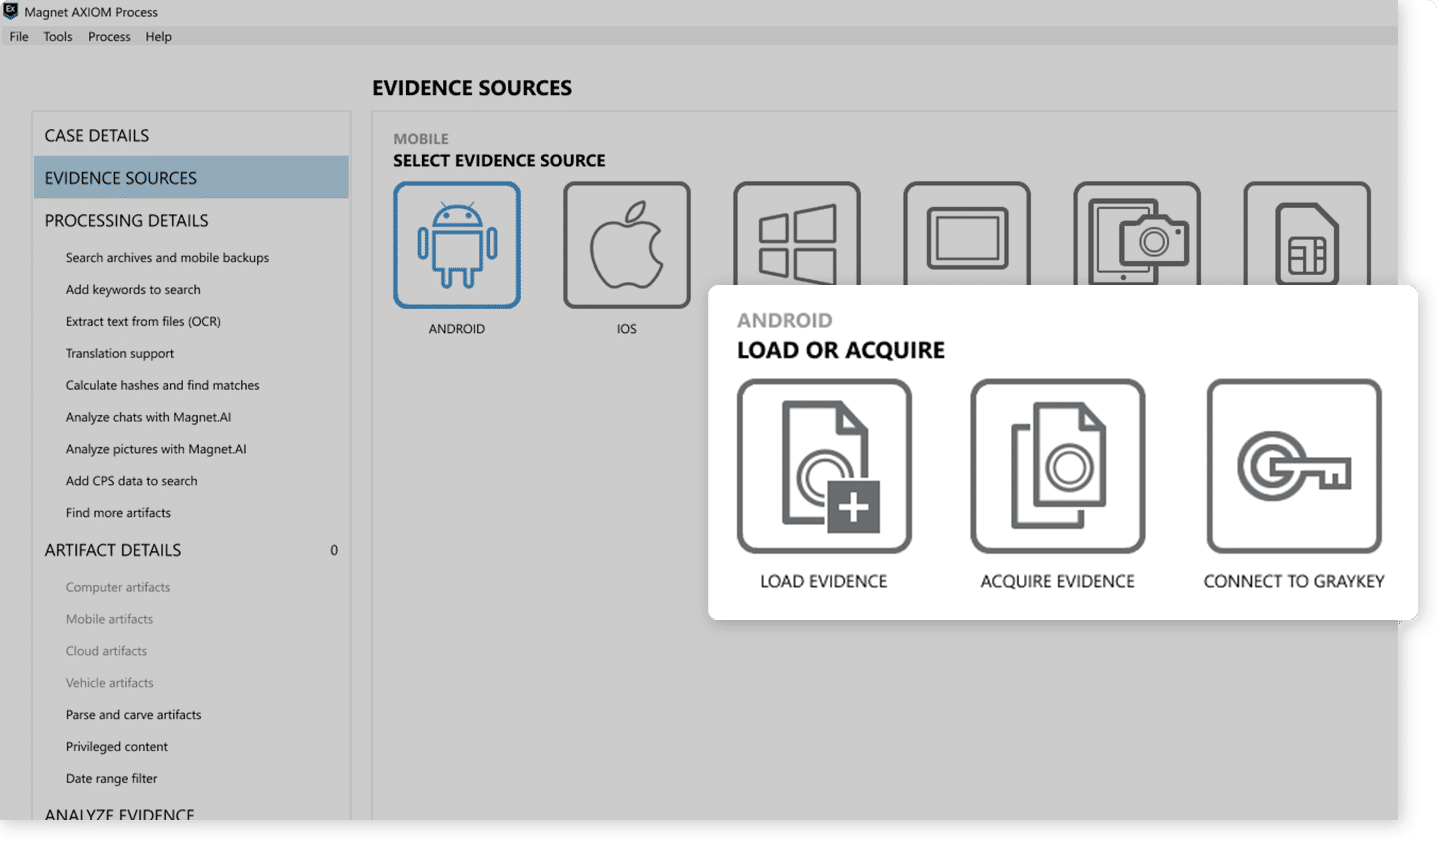Select the SIM card evidence source icon
This screenshot has height=841, width=1438.
click(1307, 234)
